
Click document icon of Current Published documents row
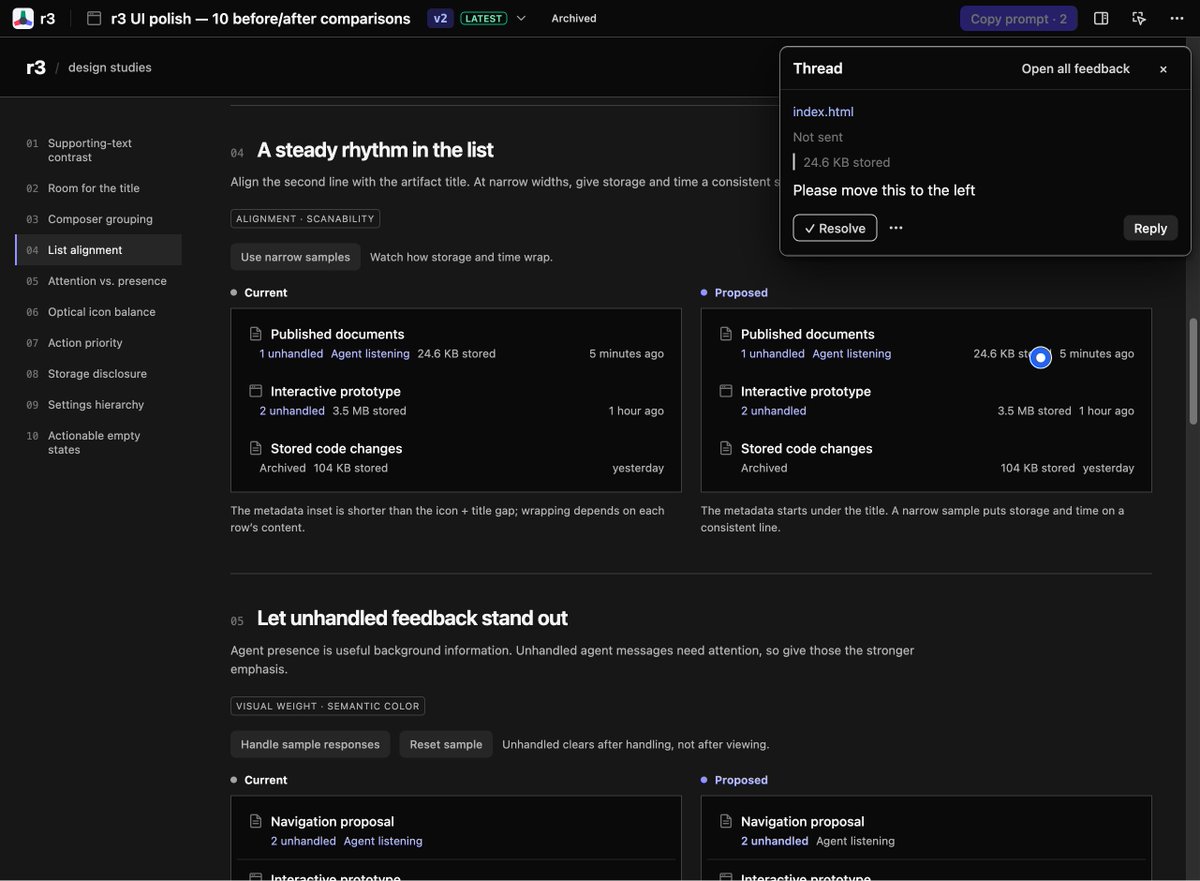[x=255, y=334]
